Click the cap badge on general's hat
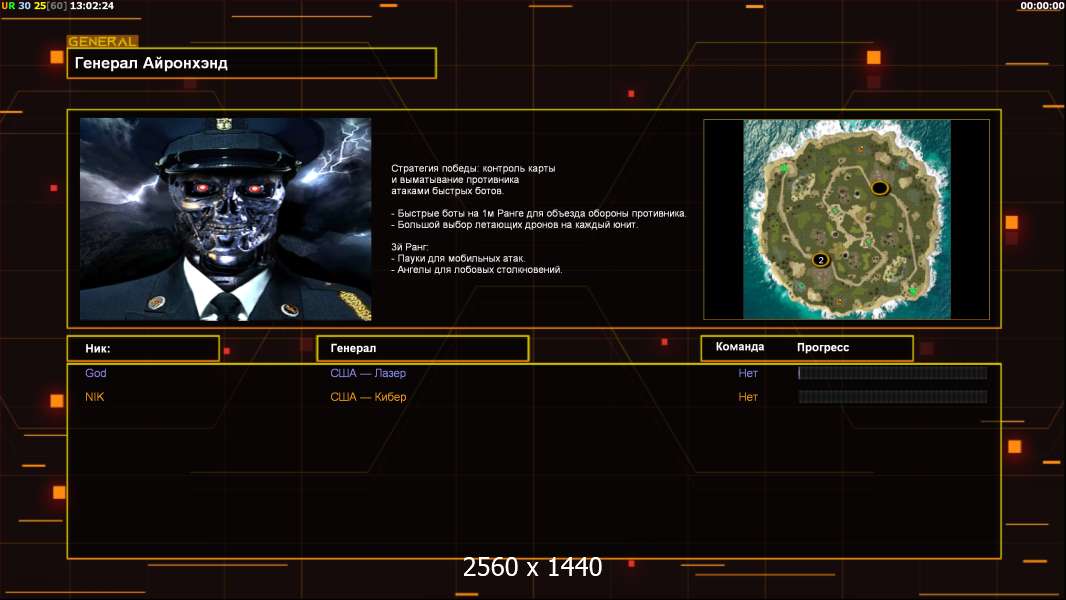 point(225,124)
